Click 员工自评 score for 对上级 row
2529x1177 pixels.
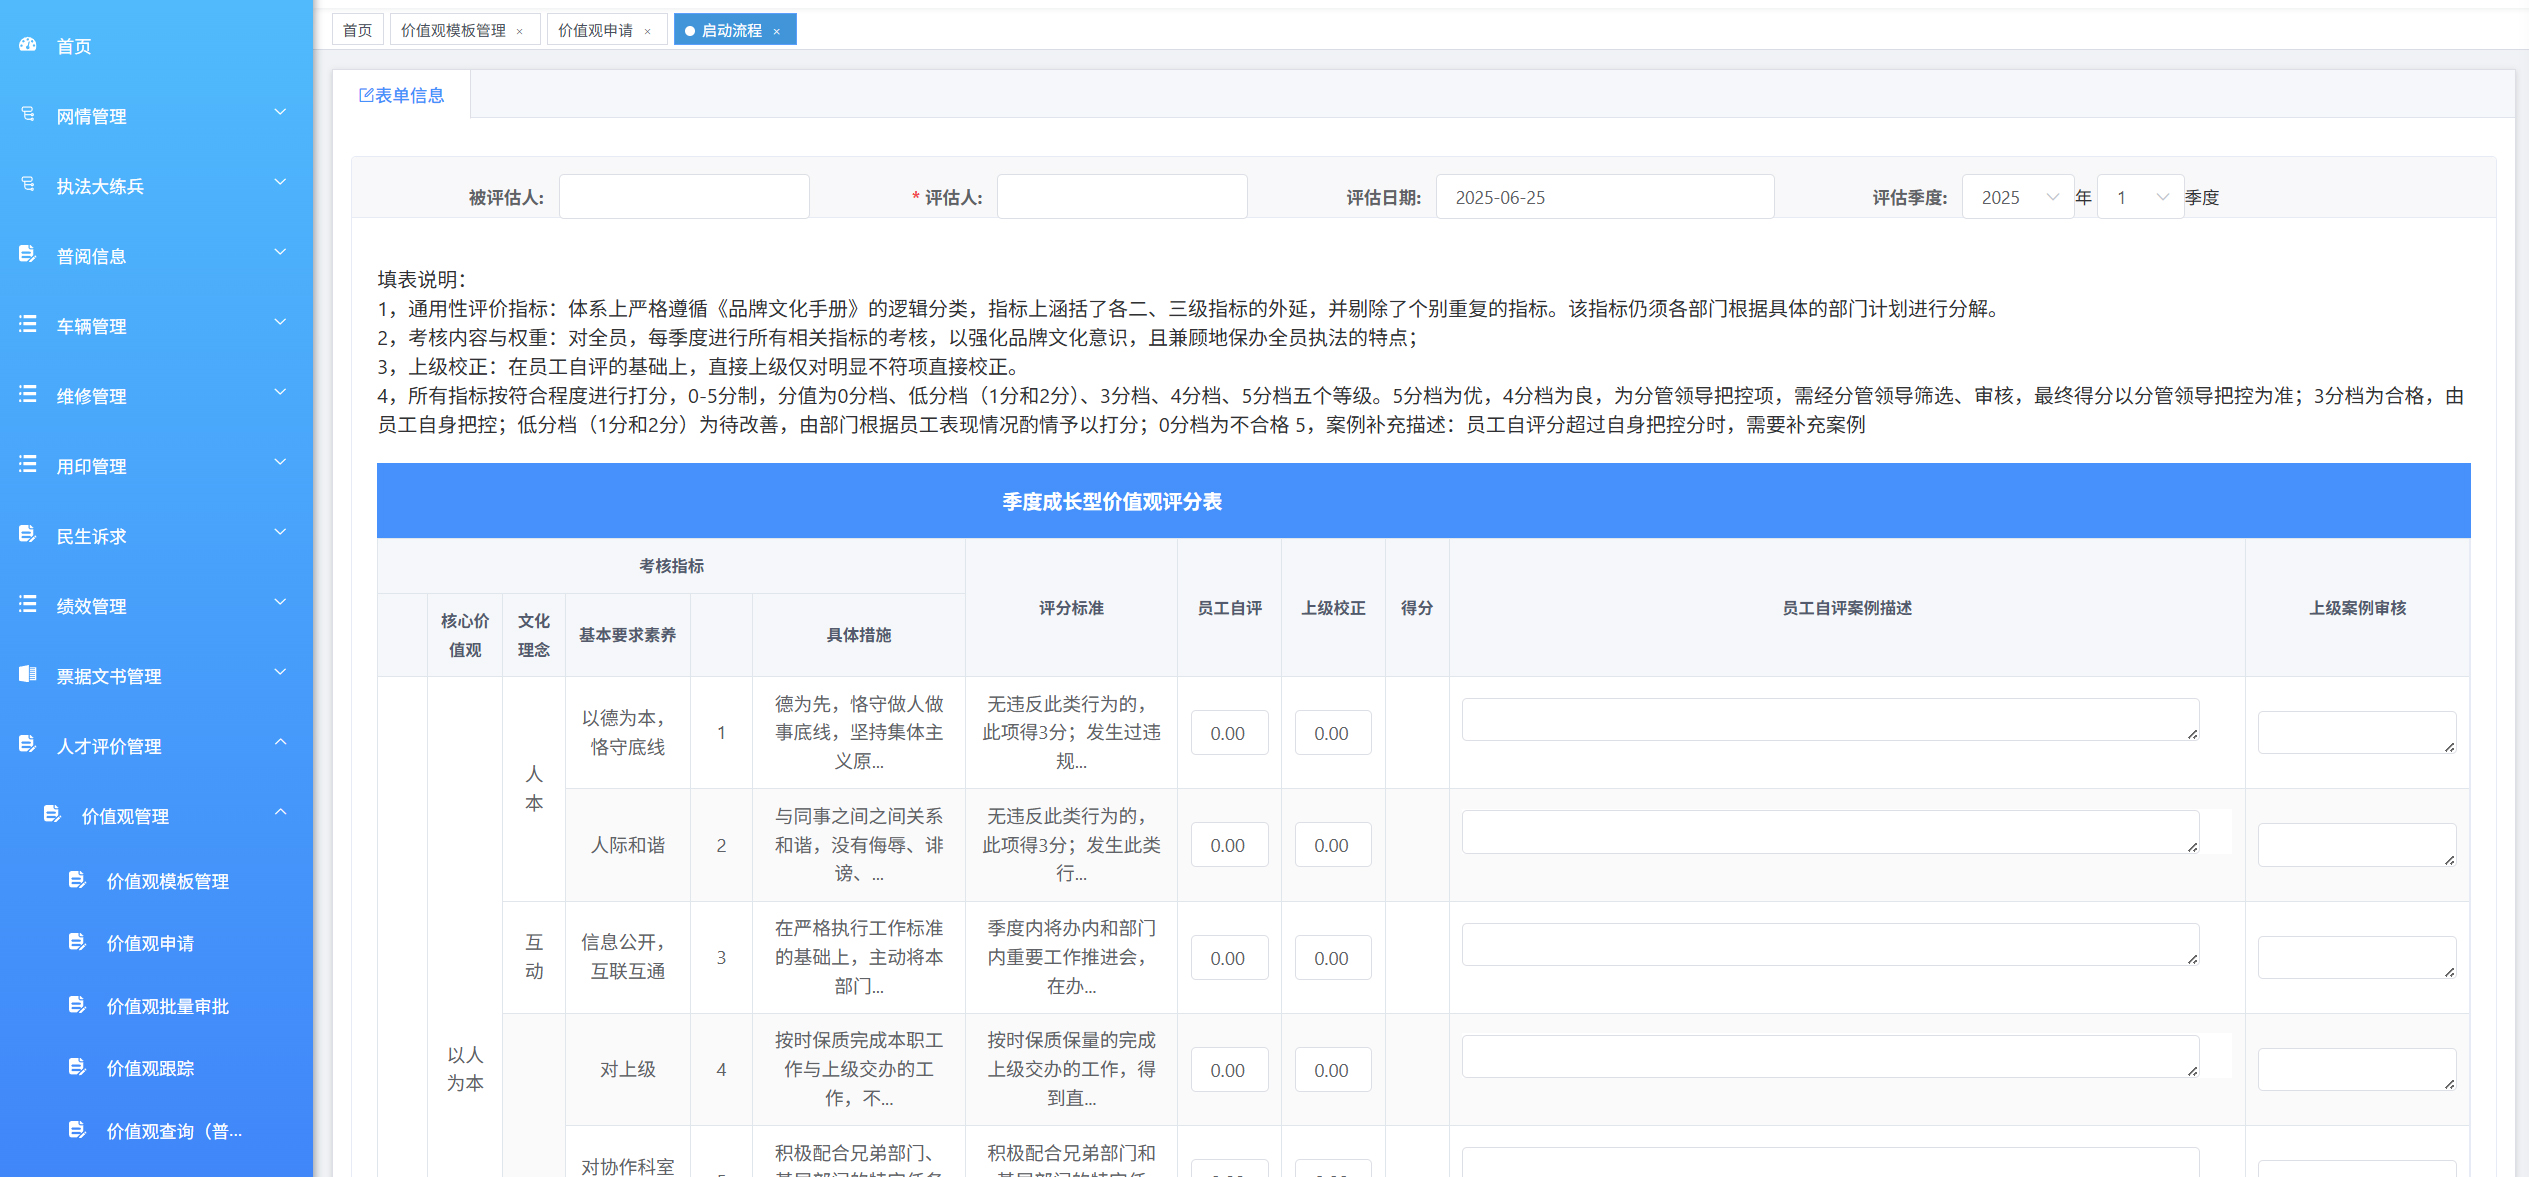pyautogui.click(x=1229, y=1070)
